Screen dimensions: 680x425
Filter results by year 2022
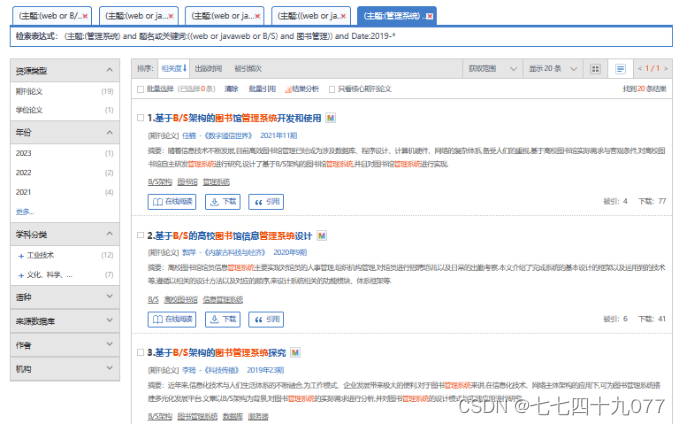[x=23, y=173]
